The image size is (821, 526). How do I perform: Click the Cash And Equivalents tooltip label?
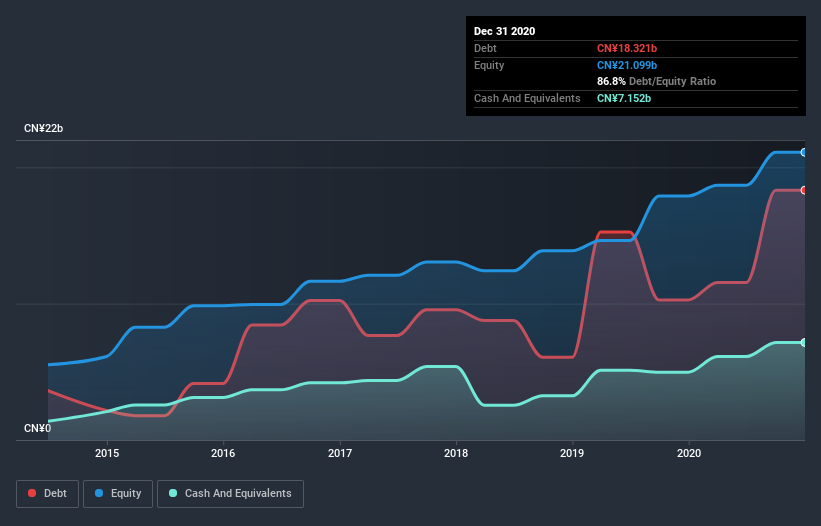[x=527, y=98]
